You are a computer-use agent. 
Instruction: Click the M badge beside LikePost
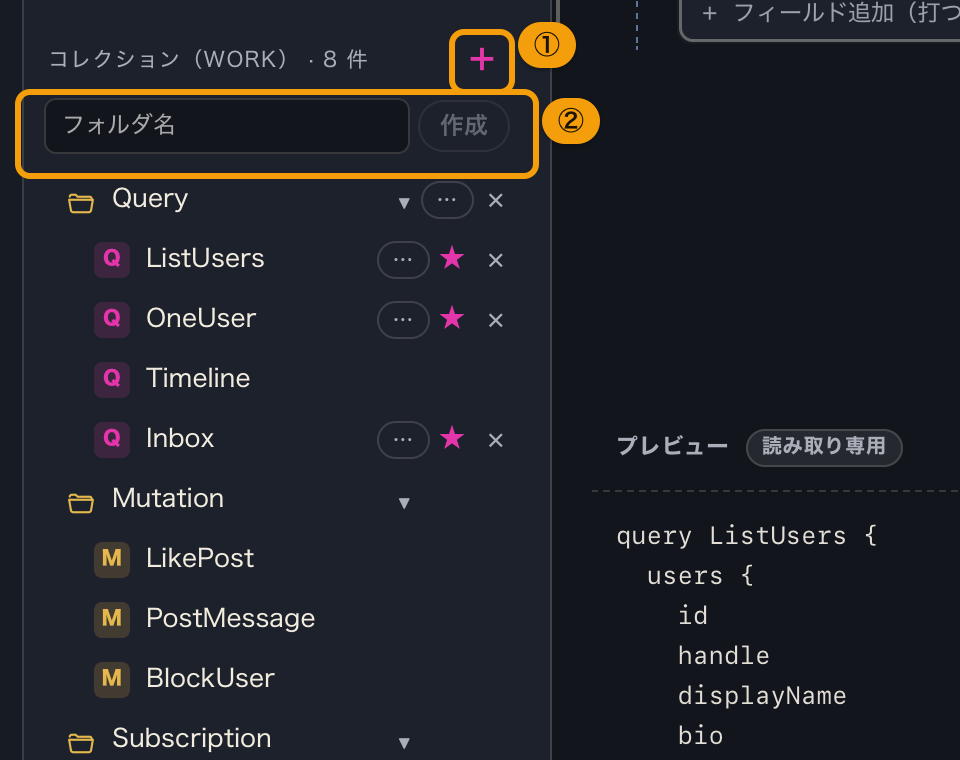111,559
